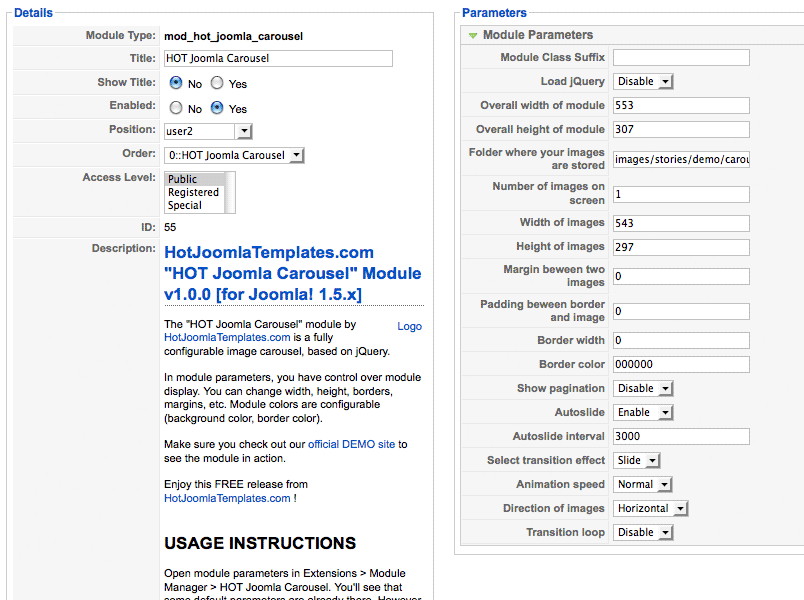Screen dimensions: 804x600
Task: Open the Transition loop dropdown
Action: click(643, 533)
